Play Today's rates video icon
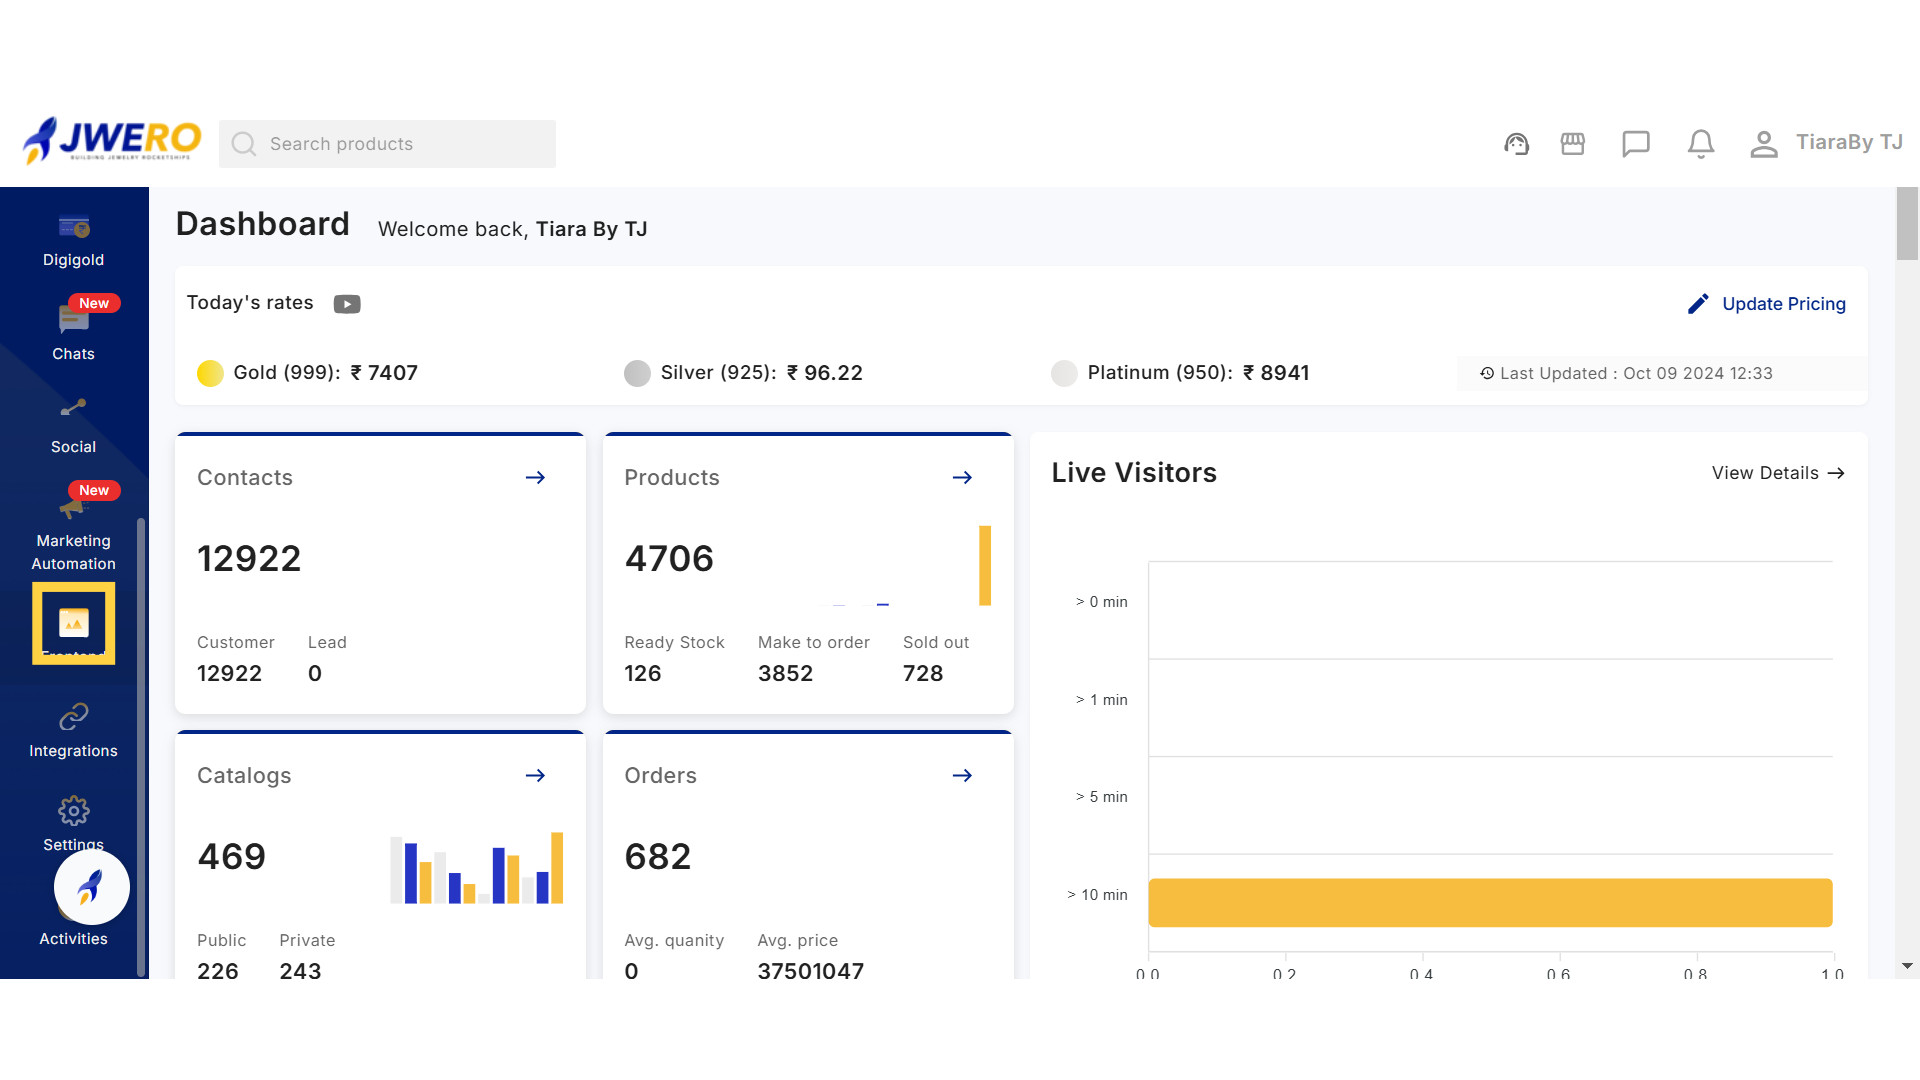This screenshot has height=1080, width=1920. coord(346,304)
